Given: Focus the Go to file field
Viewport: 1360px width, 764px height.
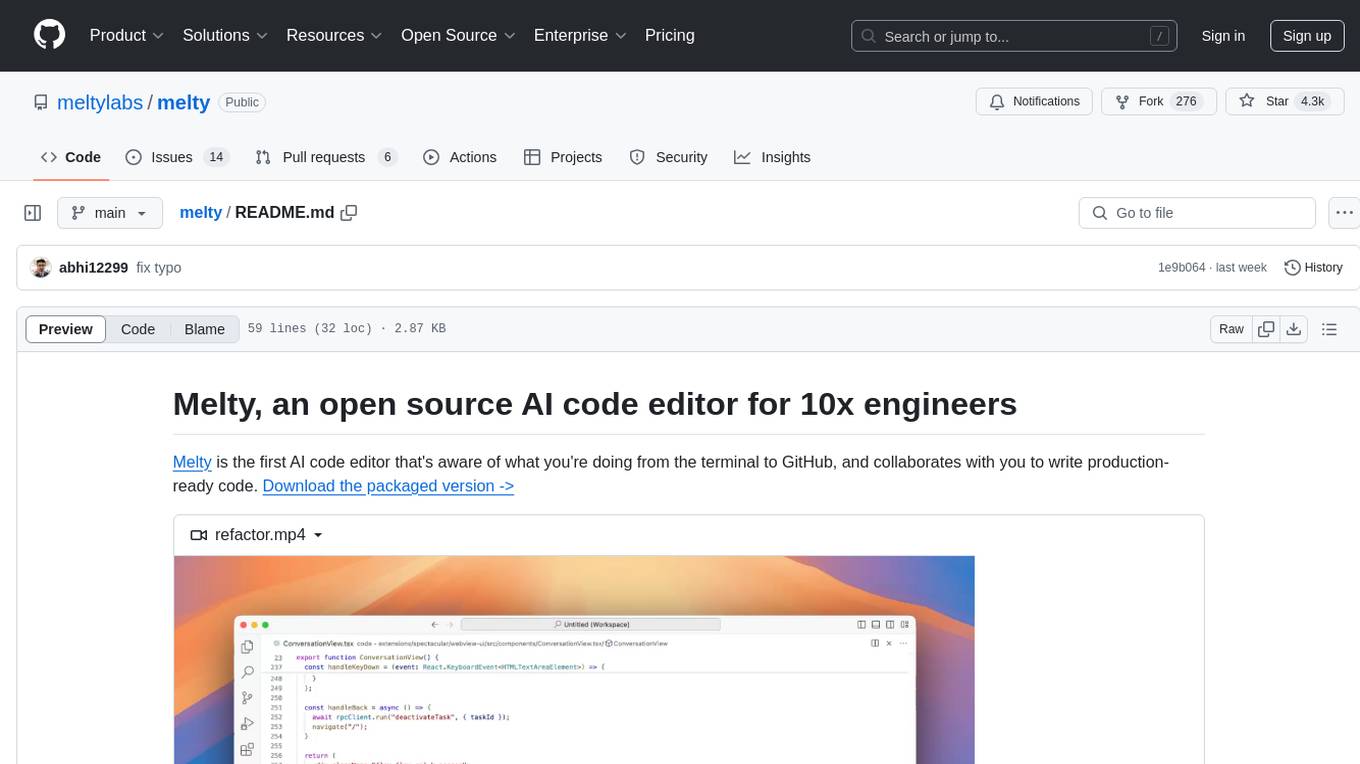Looking at the screenshot, I should click(1197, 213).
